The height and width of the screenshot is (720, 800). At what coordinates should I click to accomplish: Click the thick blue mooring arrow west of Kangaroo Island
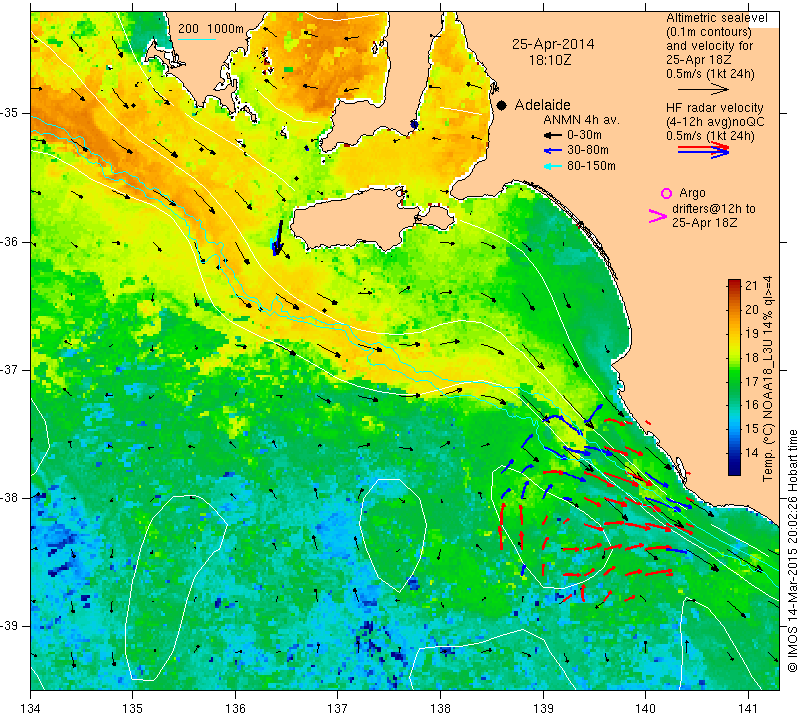[278, 238]
